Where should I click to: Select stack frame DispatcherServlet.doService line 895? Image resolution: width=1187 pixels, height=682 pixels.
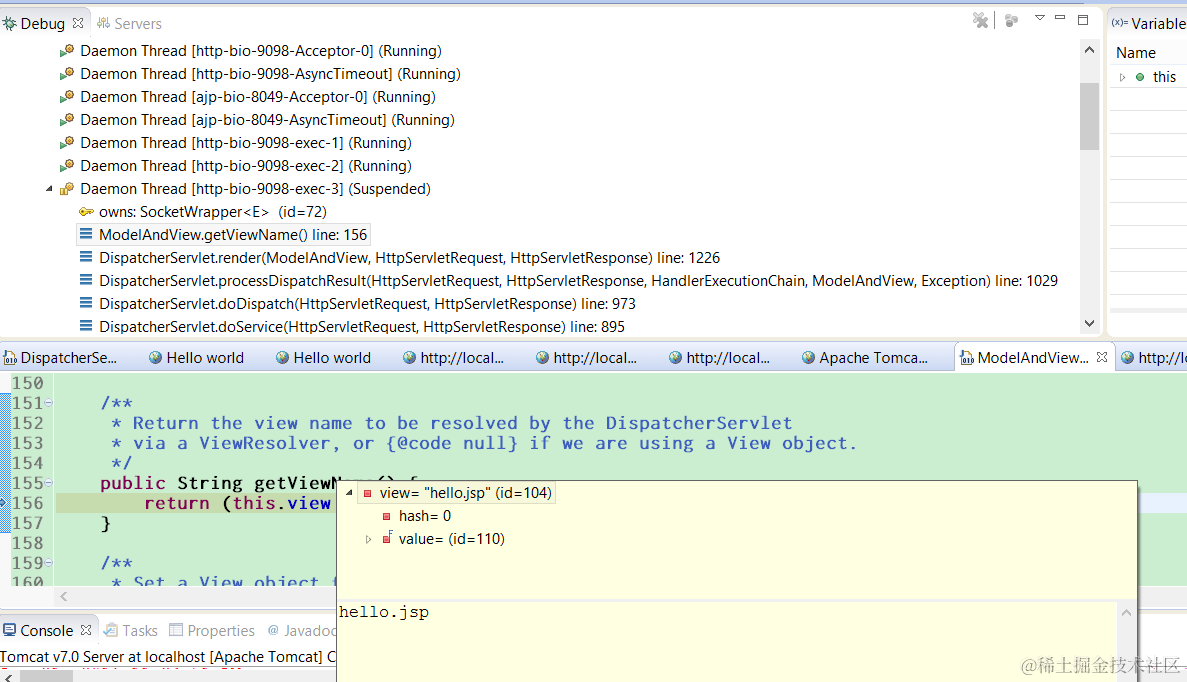coord(362,327)
